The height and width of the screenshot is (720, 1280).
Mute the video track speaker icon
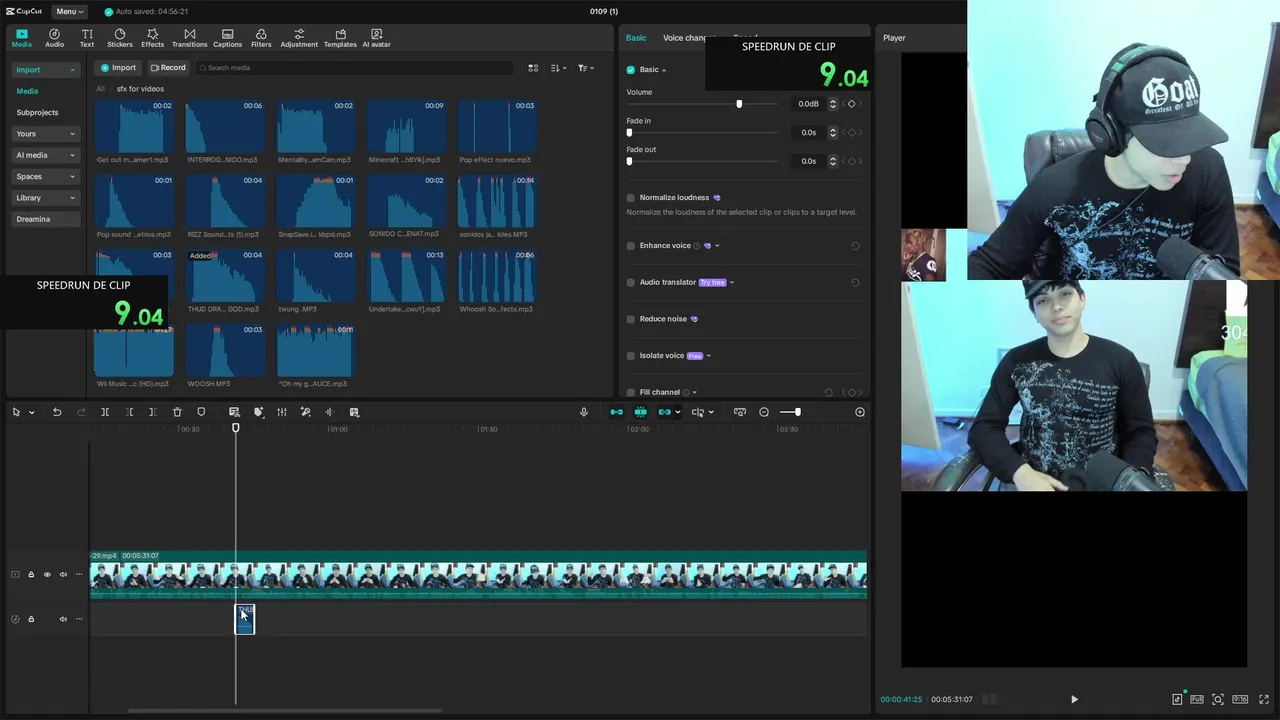click(x=63, y=574)
